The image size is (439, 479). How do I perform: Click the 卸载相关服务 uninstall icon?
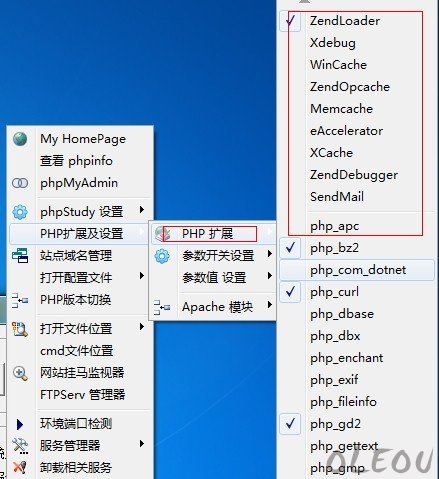(x=20, y=467)
